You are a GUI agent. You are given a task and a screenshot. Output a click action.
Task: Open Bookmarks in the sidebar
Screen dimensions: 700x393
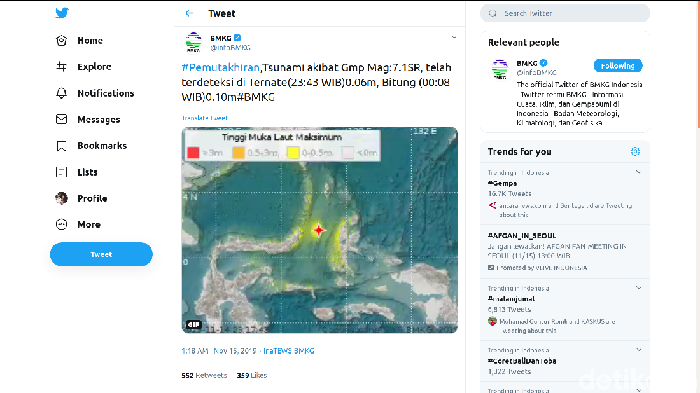(x=91, y=146)
